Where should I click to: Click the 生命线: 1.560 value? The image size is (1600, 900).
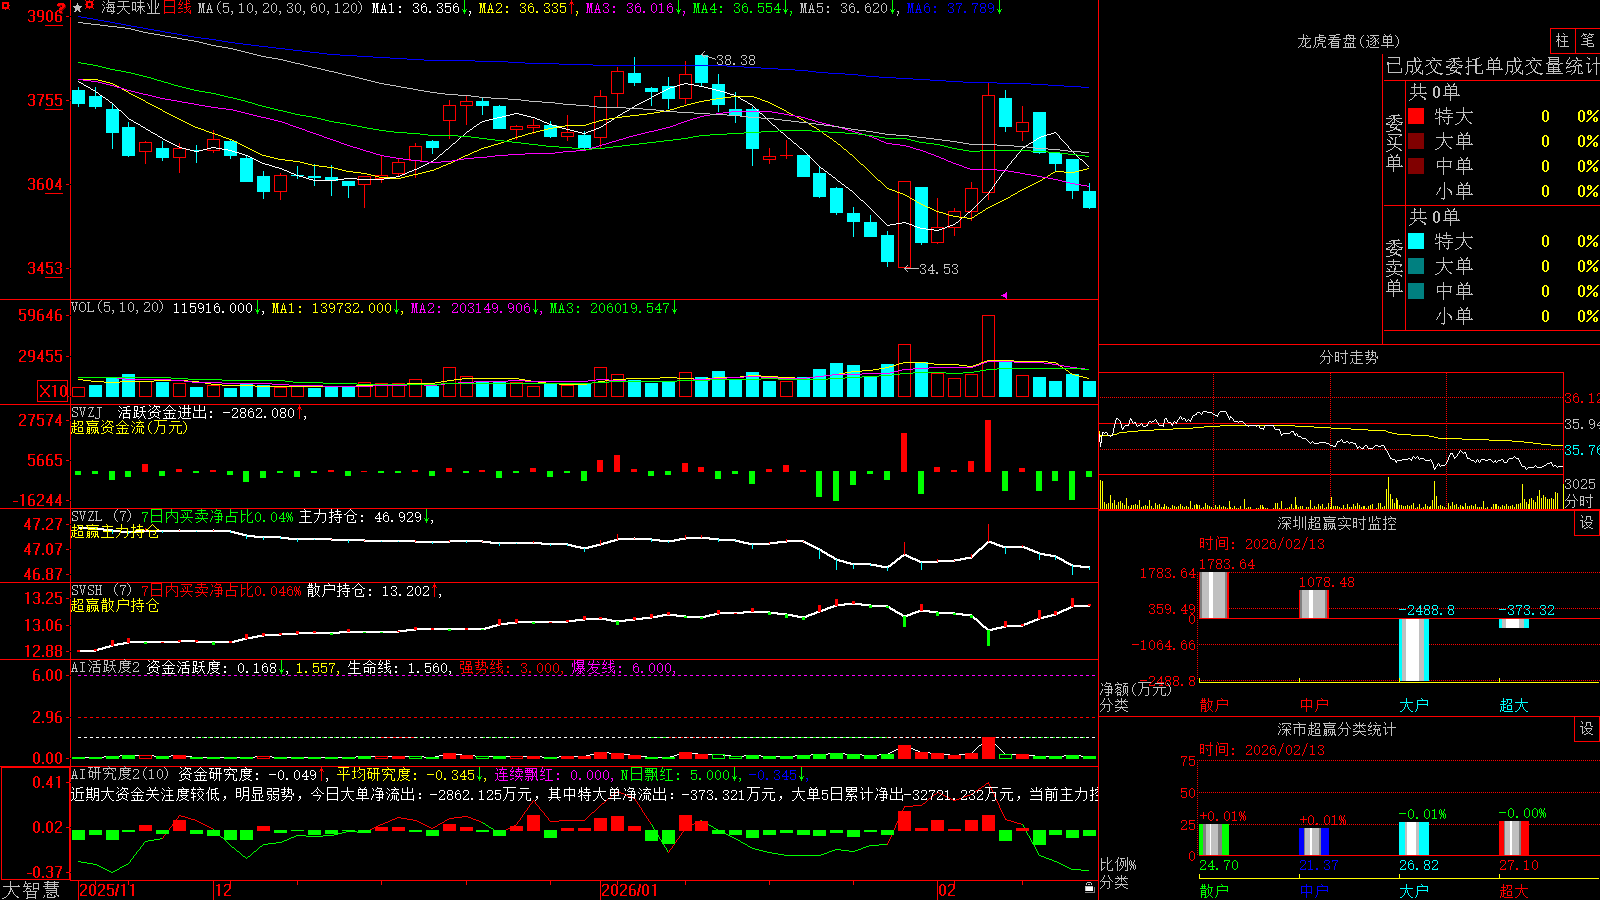[398, 667]
